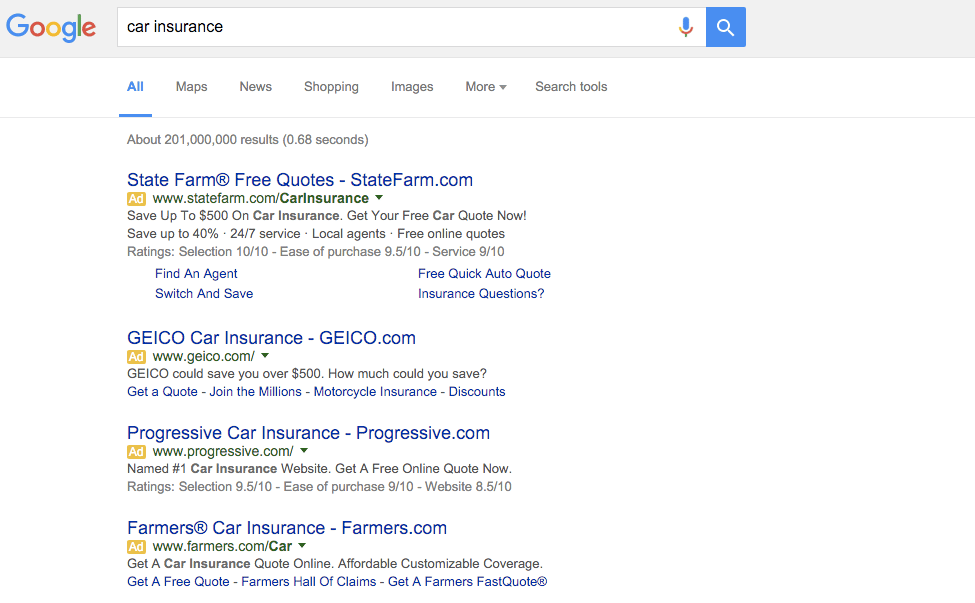Open GEICO Discounts link
The image size is (975, 603).
tap(477, 392)
